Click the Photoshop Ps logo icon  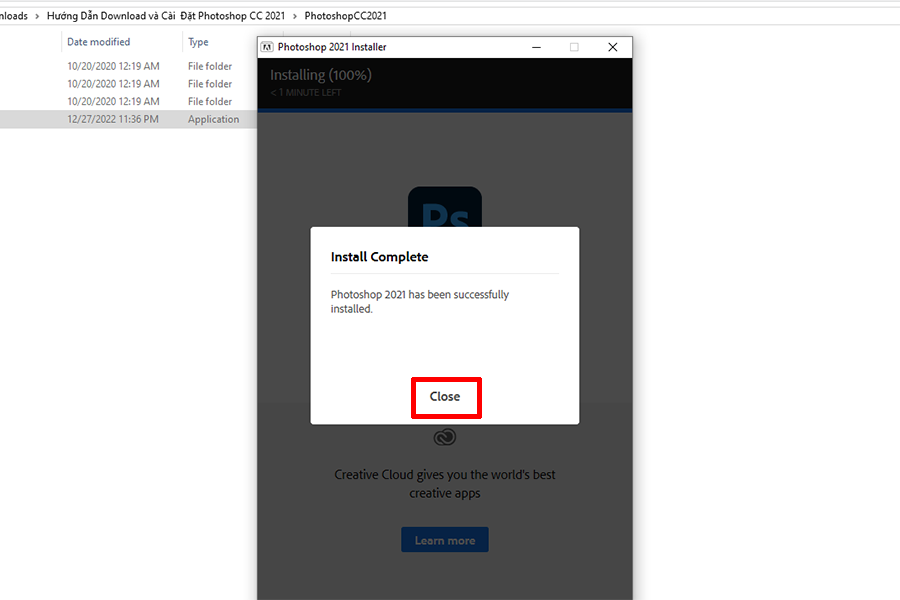point(445,207)
